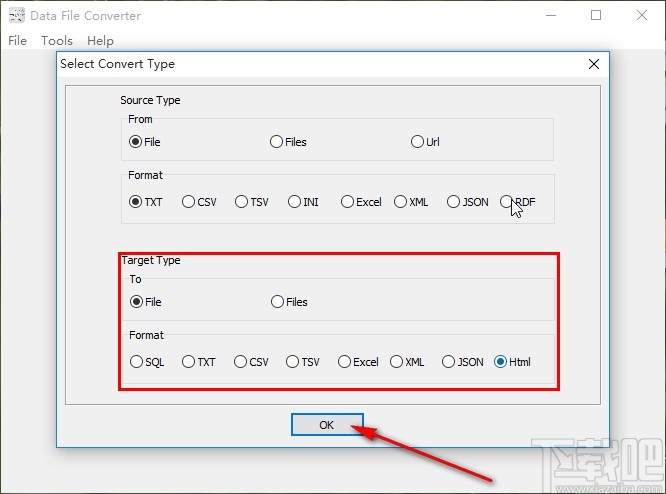Choose INI as source format

coord(303,202)
